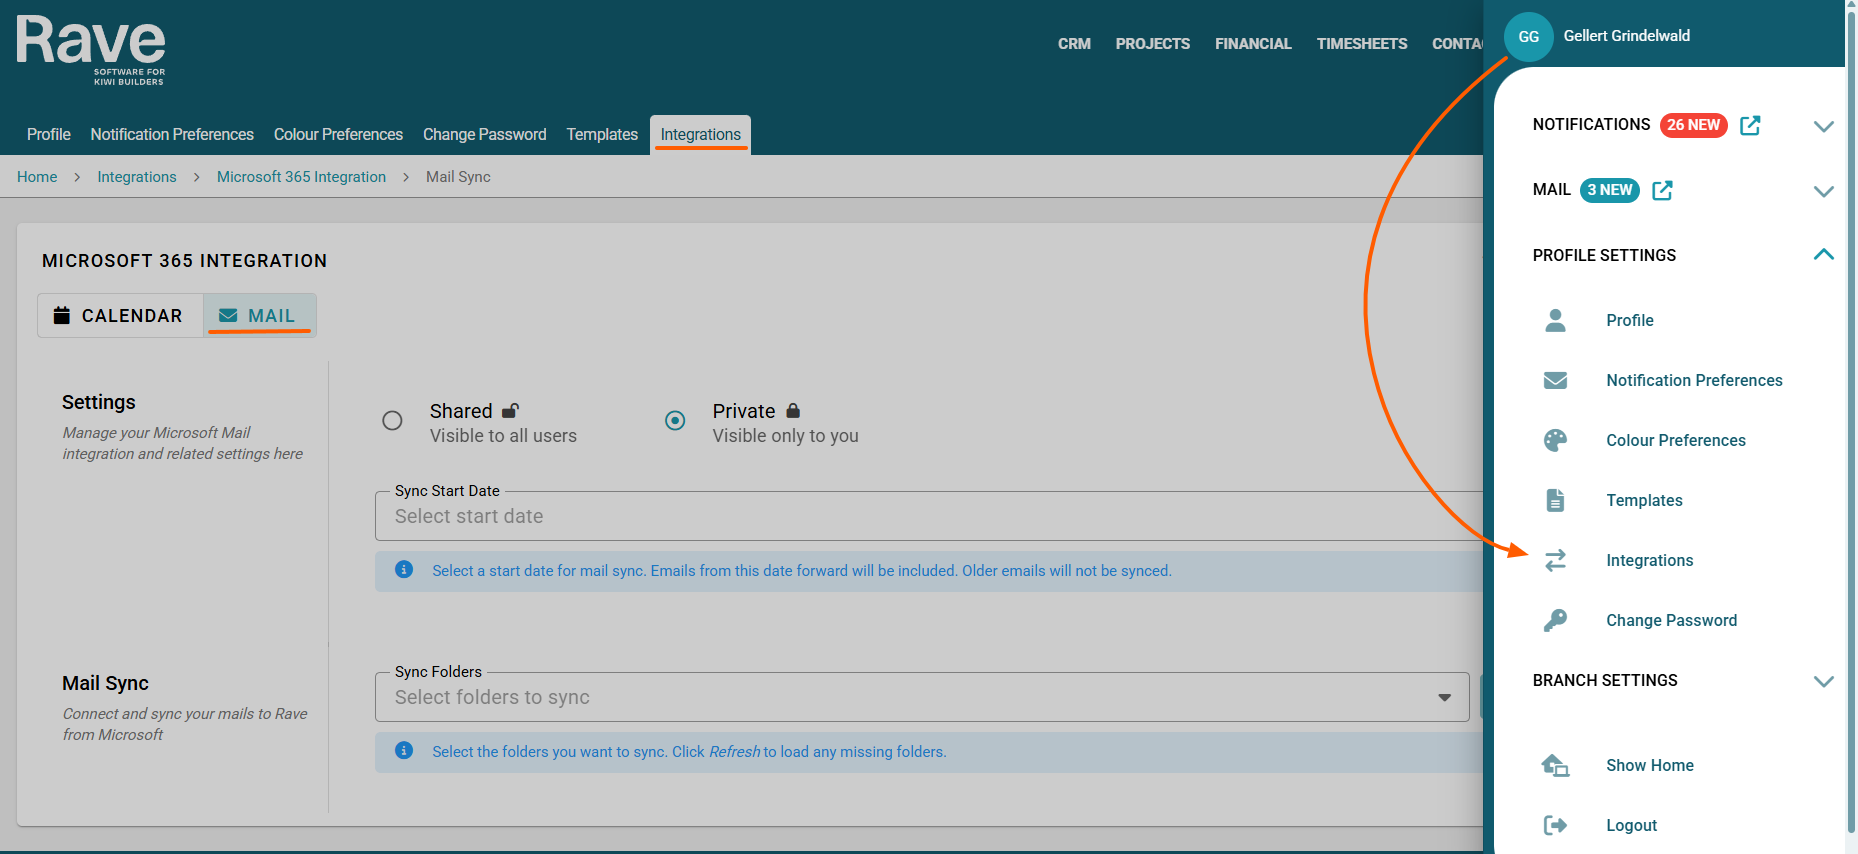
Task: Open Change Password in side panel
Action: [1672, 620]
